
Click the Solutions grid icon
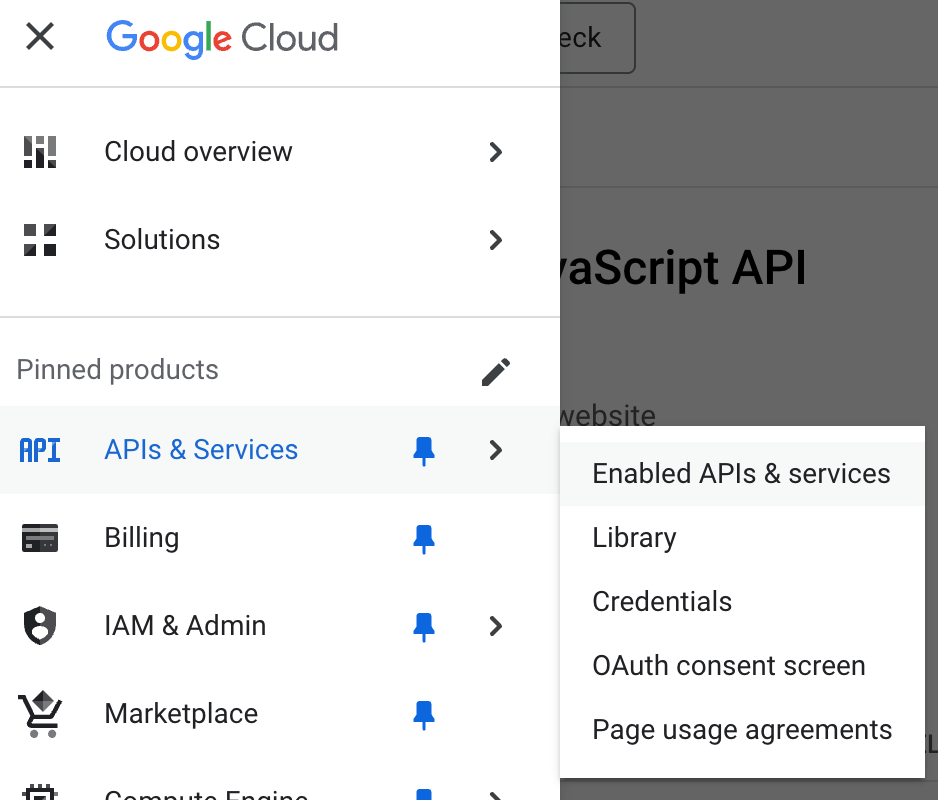pos(40,240)
